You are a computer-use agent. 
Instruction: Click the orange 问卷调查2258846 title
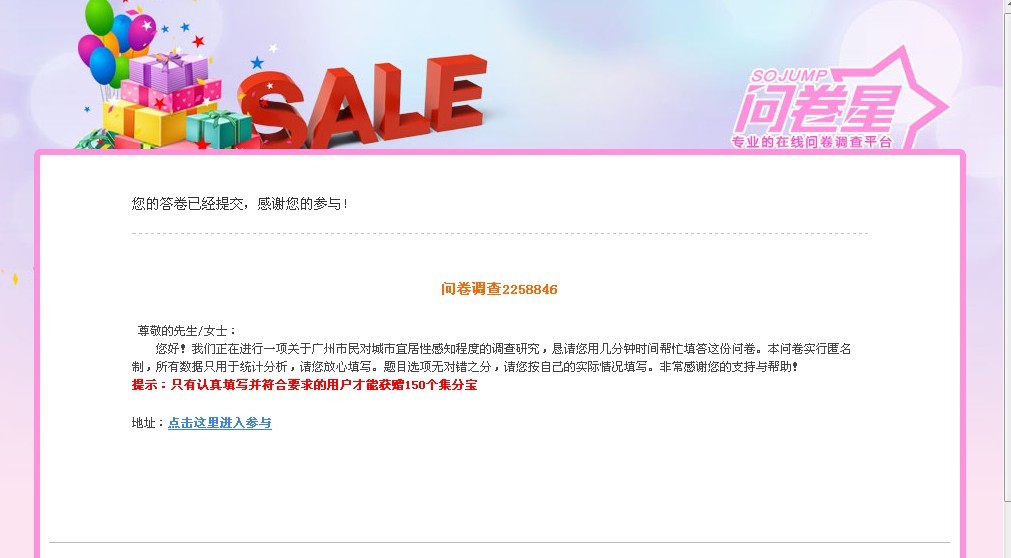tap(499, 289)
